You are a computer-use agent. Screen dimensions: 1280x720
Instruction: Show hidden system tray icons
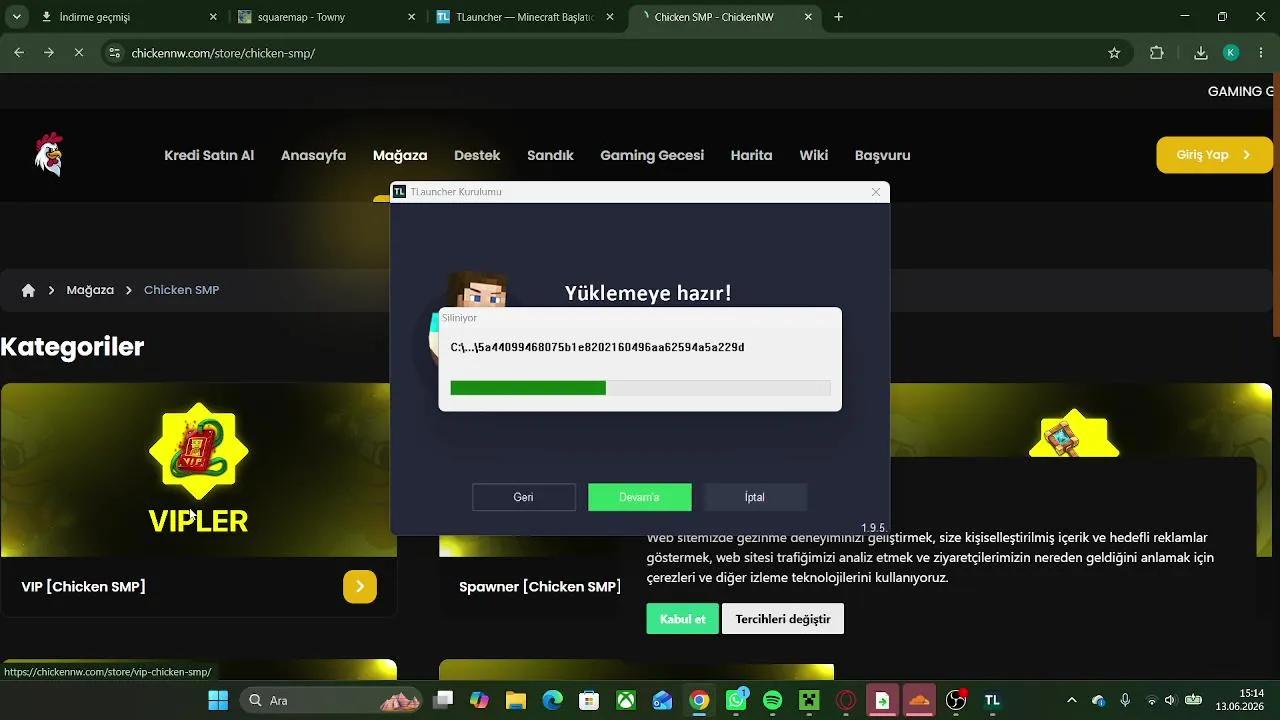pyautogui.click(x=1072, y=700)
